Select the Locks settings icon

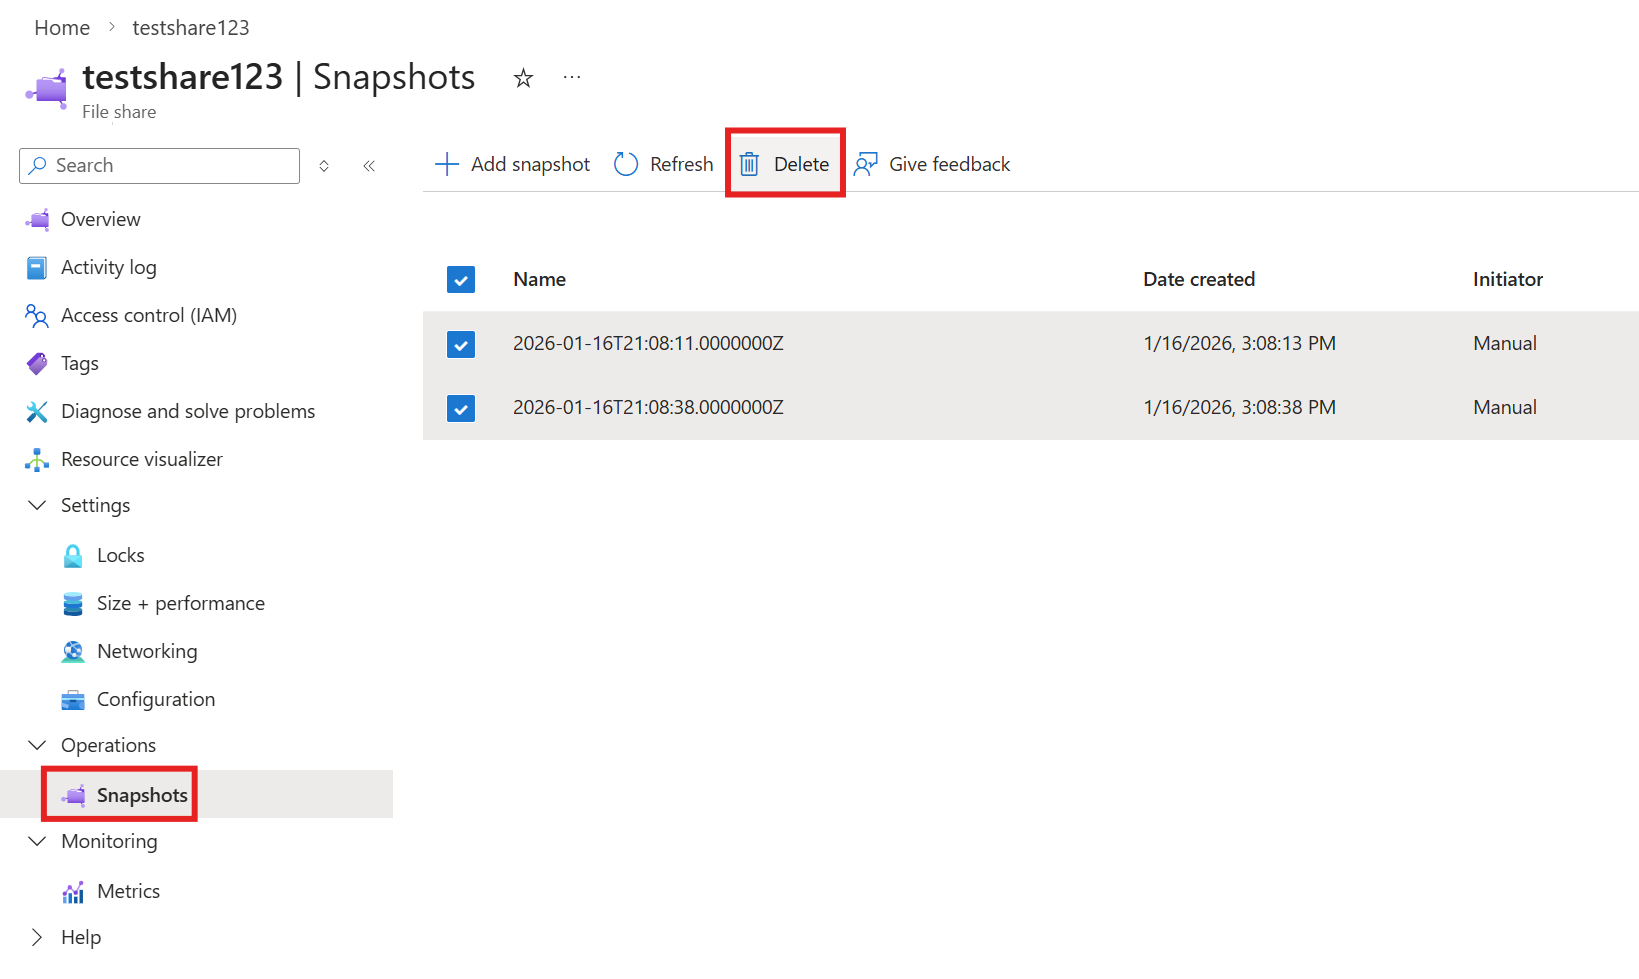pyautogui.click(x=72, y=555)
